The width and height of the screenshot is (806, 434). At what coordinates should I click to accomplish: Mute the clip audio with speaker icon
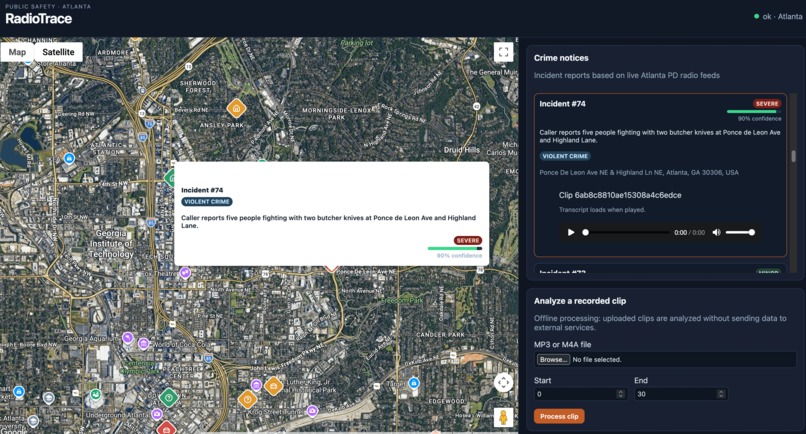click(x=717, y=232)
